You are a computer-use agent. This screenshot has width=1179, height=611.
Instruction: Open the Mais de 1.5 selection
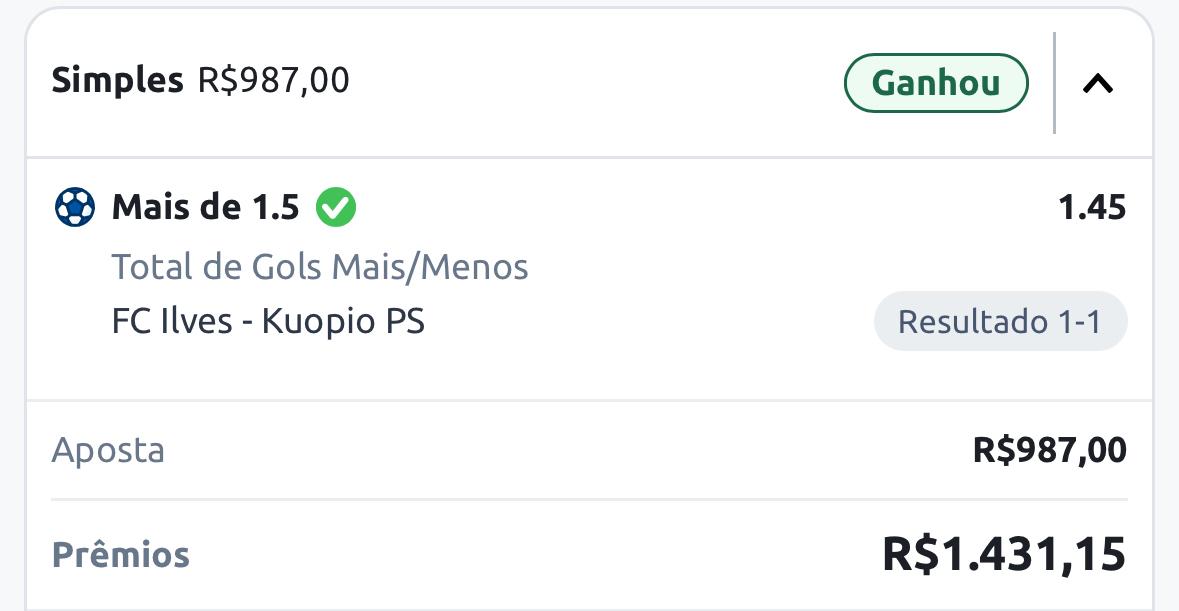pos(205,208)
